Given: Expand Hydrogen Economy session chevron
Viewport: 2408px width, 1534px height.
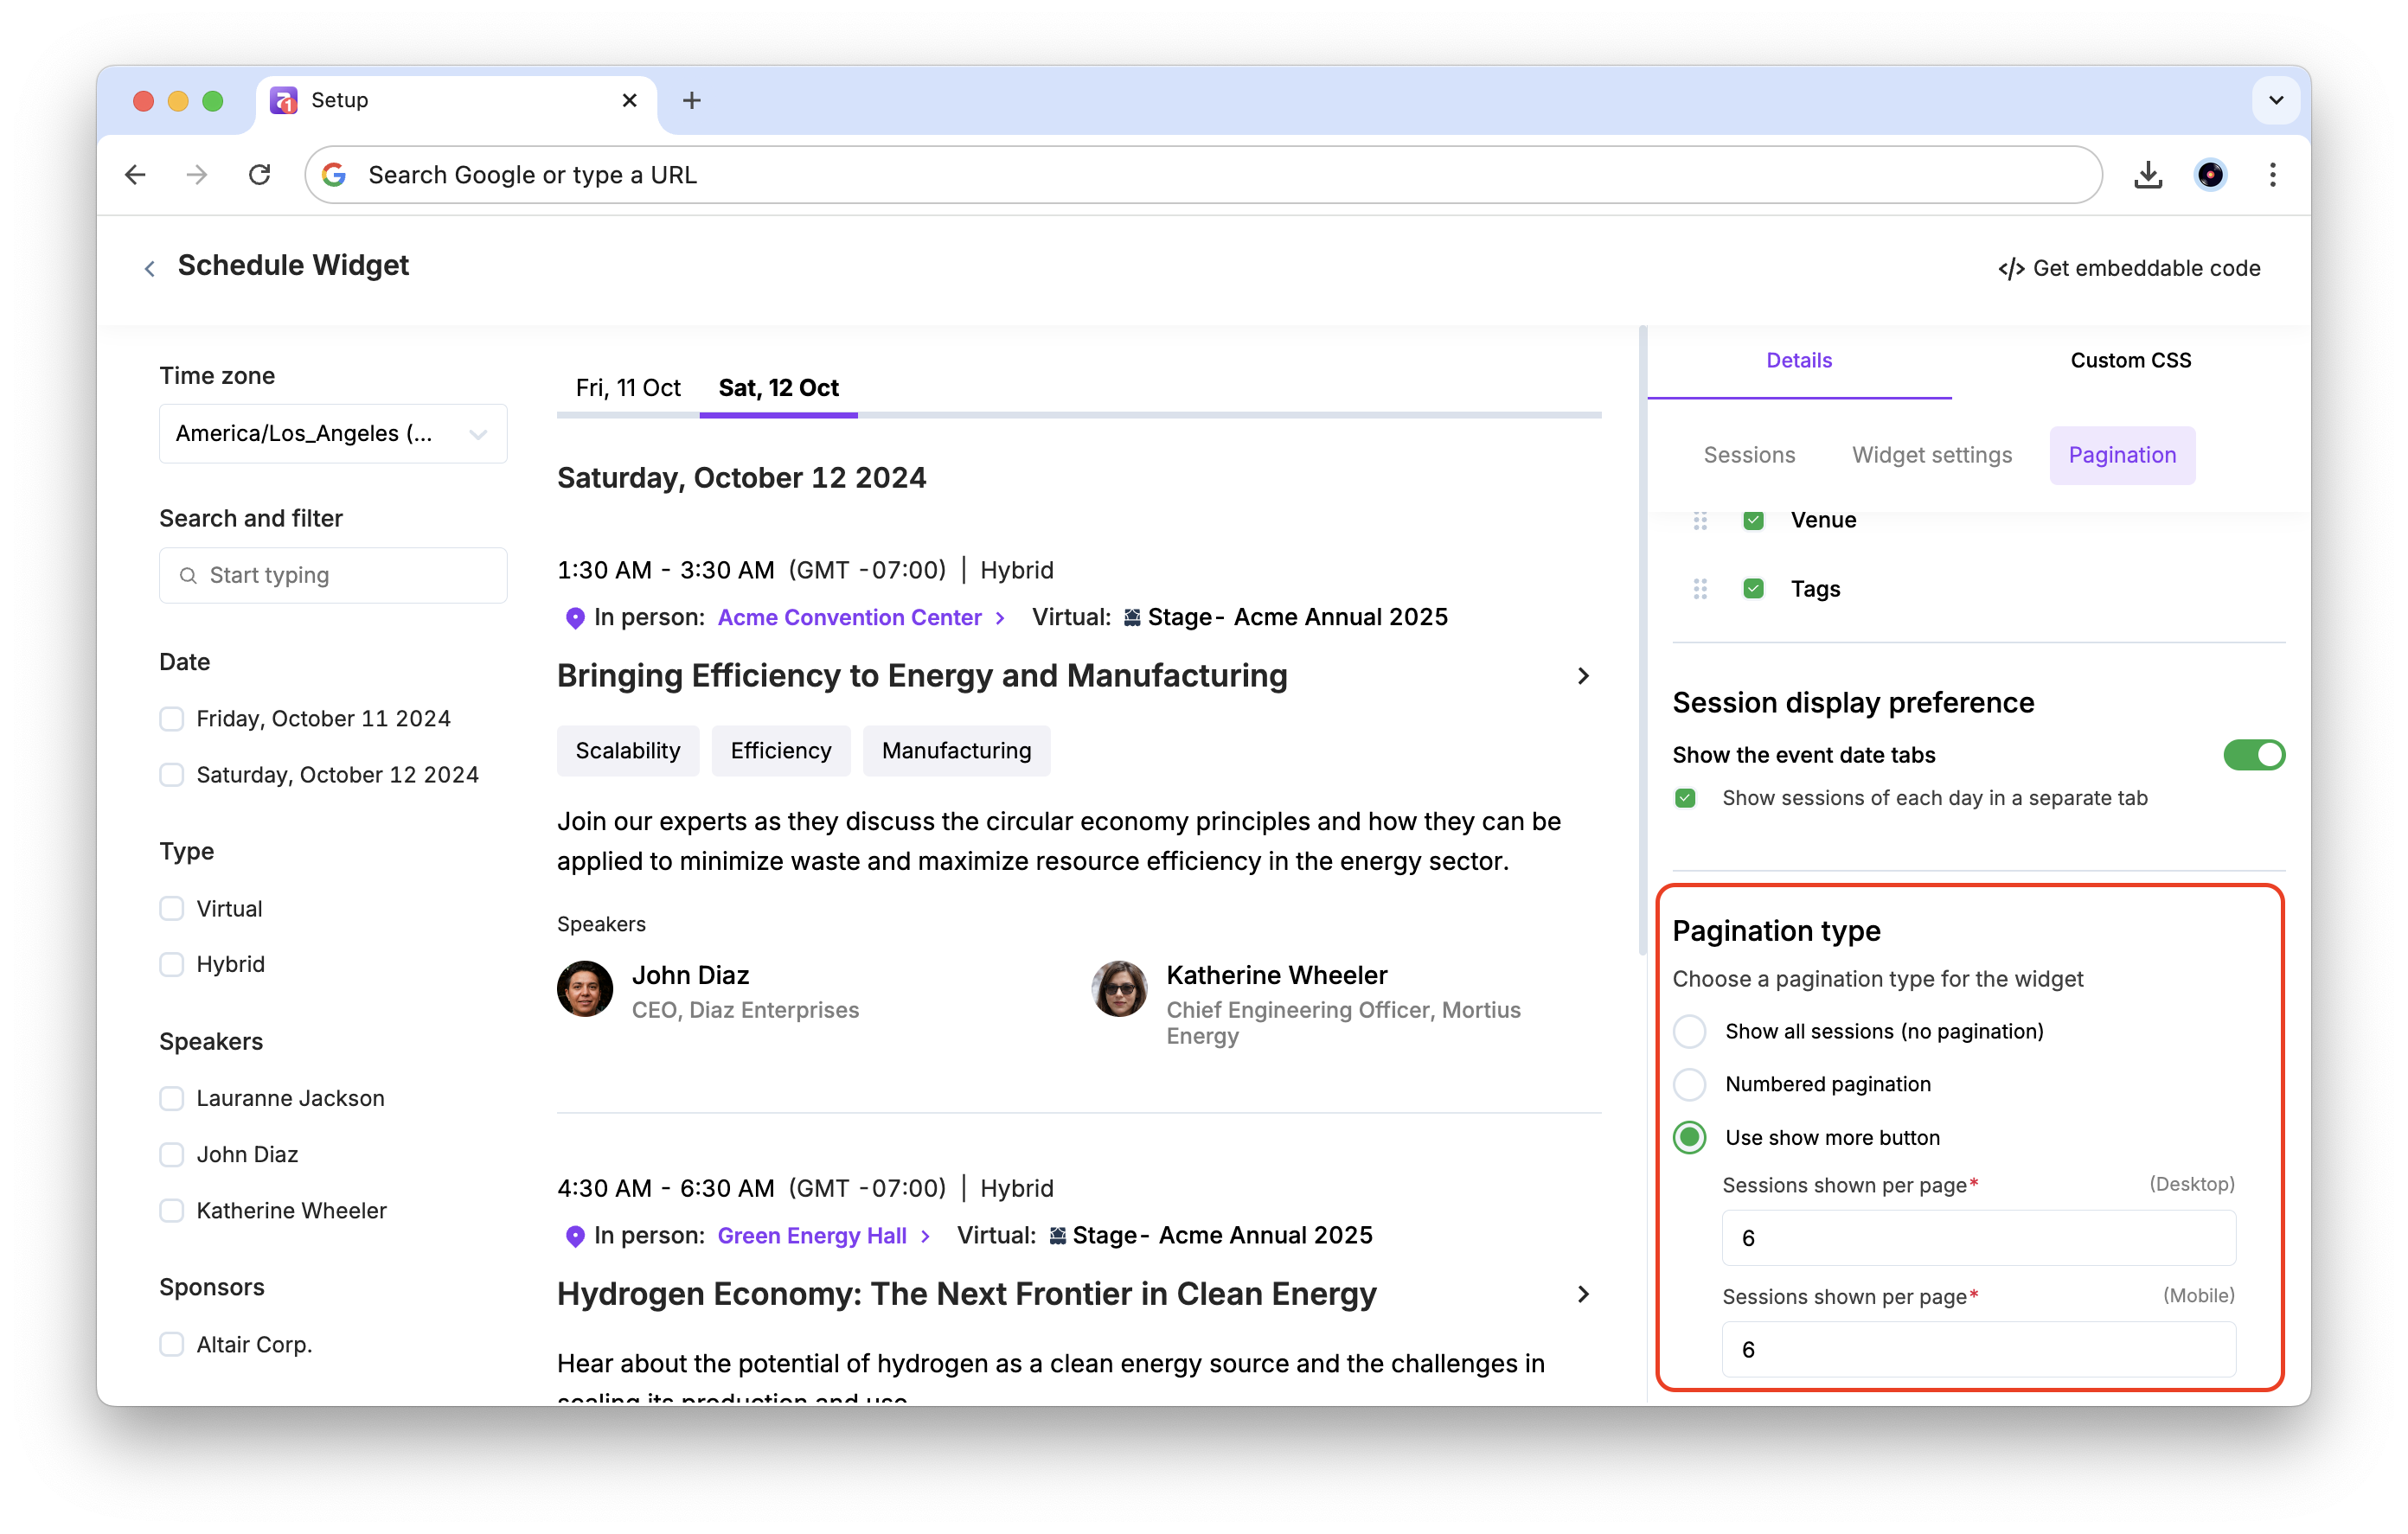Looking at the screenshot, I should click(1583, 1294).
